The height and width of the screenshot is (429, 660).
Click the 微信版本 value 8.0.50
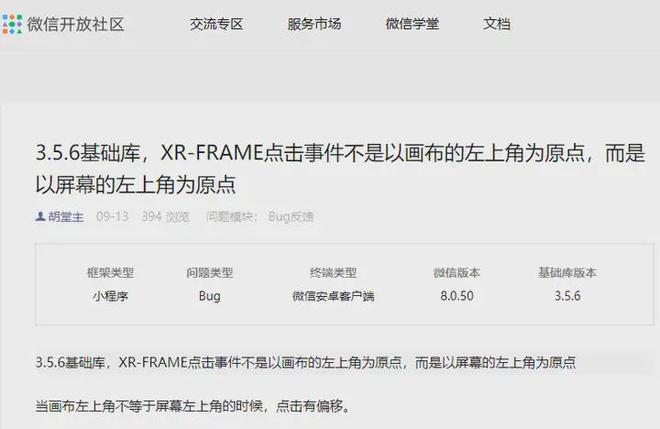(457, 296)
